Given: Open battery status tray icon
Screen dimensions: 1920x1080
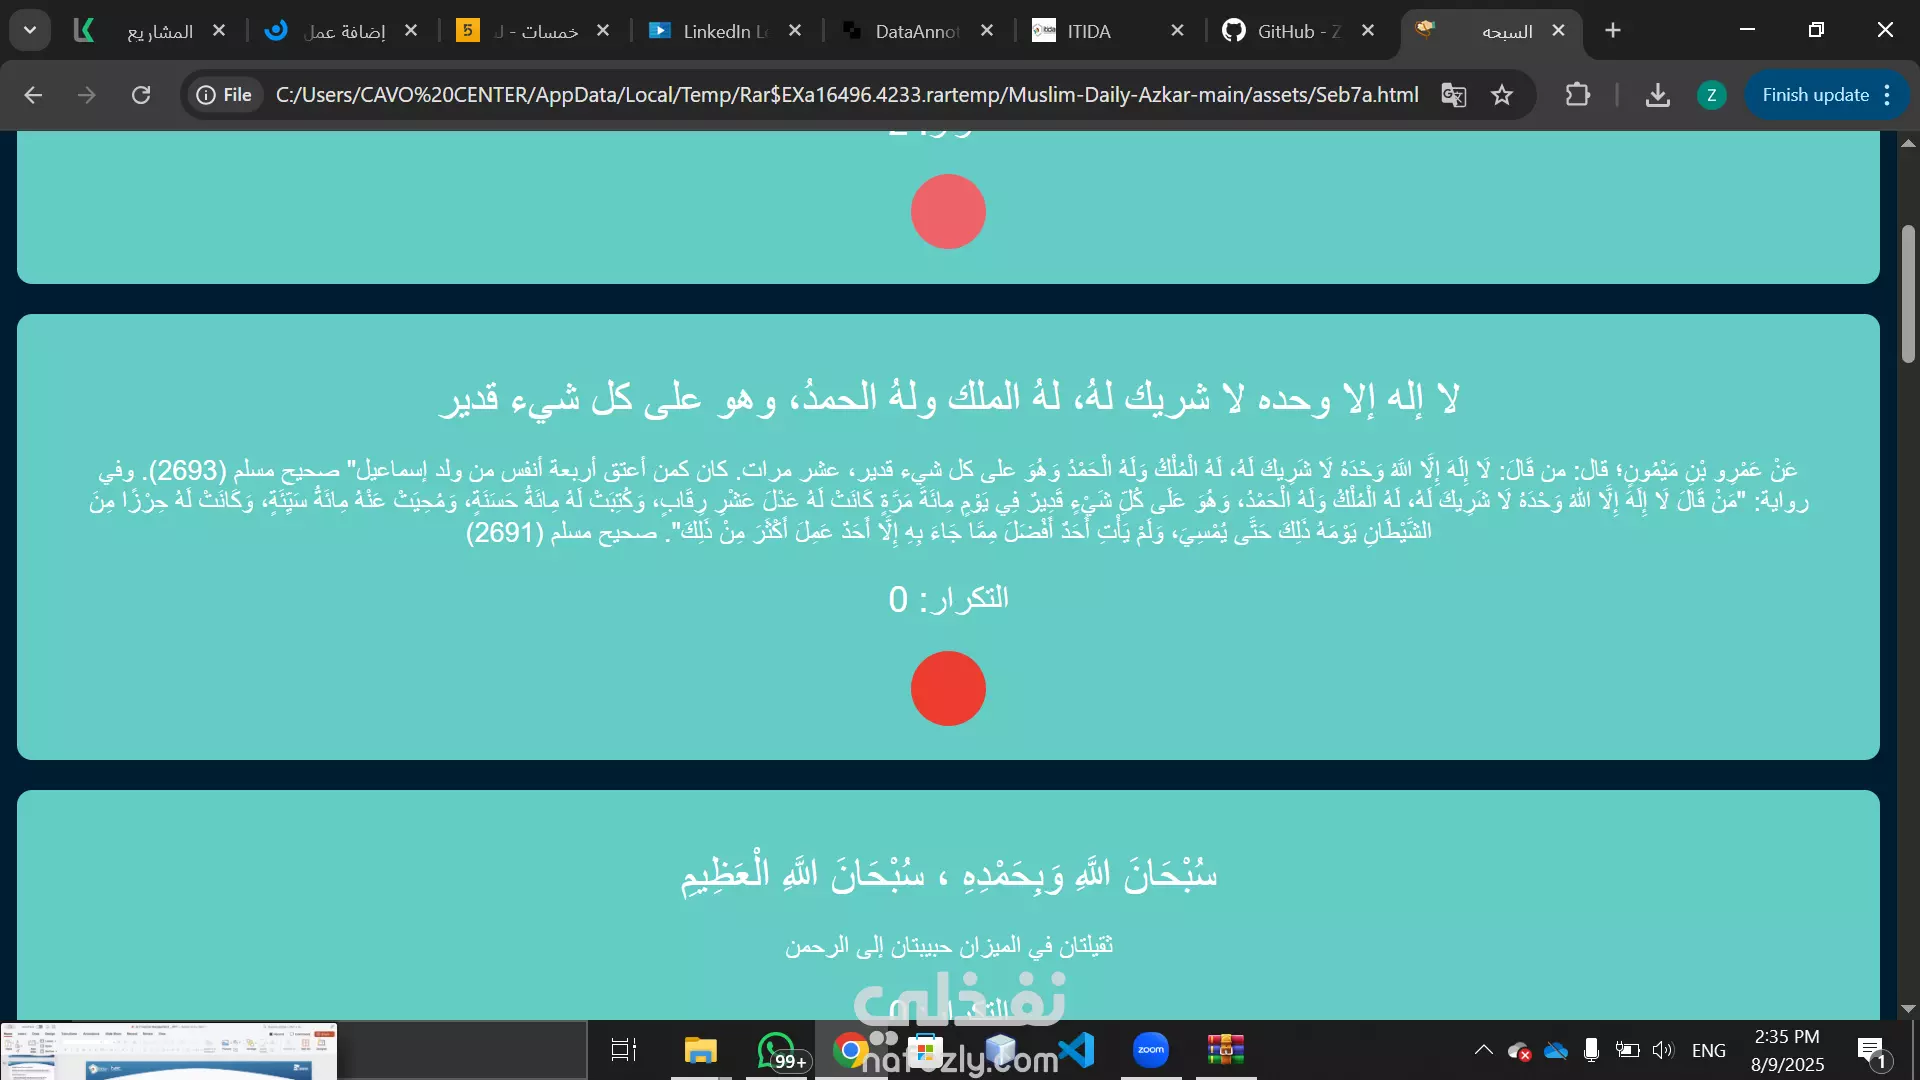Looking at the screenshot, I should tap(1627, 1050).
